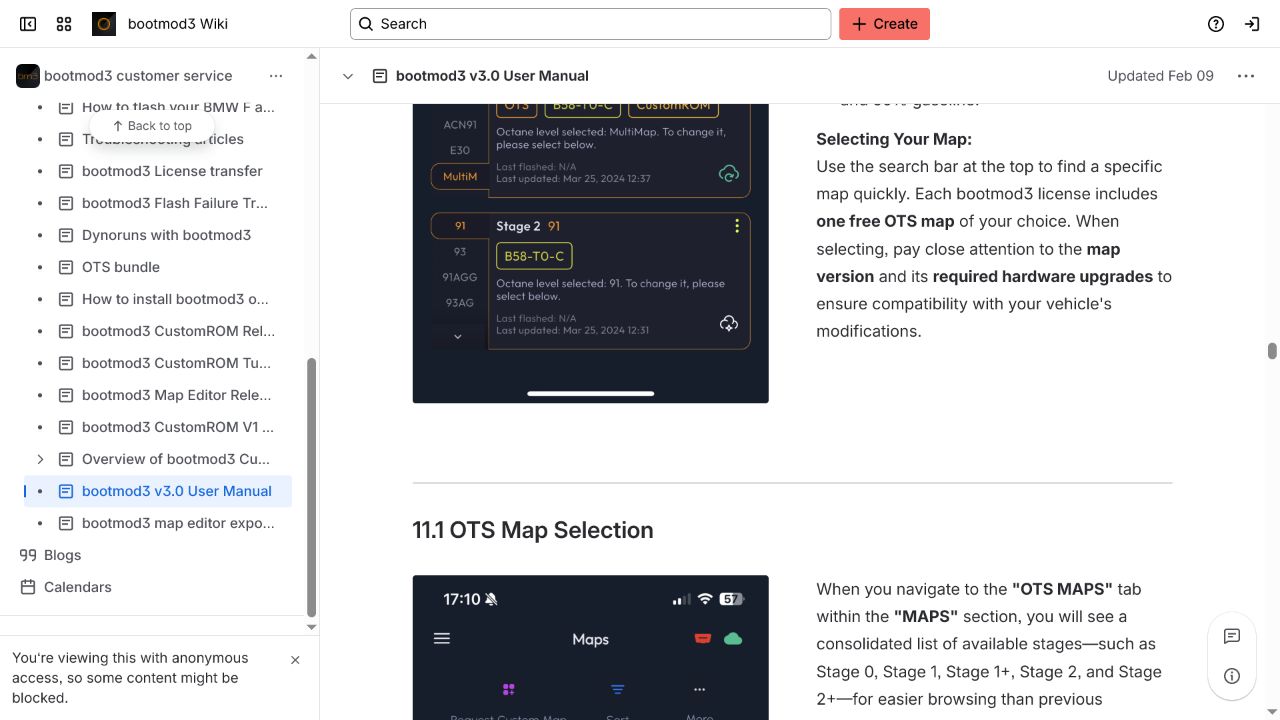Select bootmod3 v3.0 User Manual in tree
Screen dimensions: 1280x720
[177, 491]
